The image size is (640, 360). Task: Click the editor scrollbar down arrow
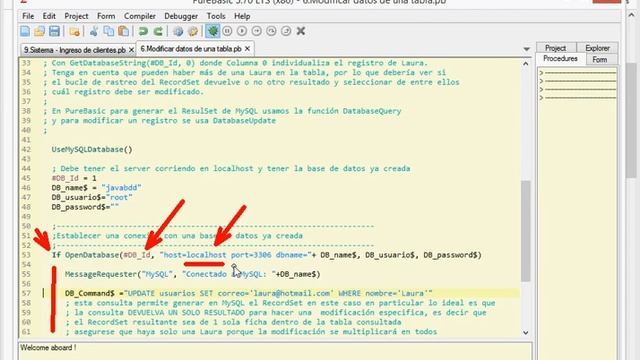tap(526, 333)
